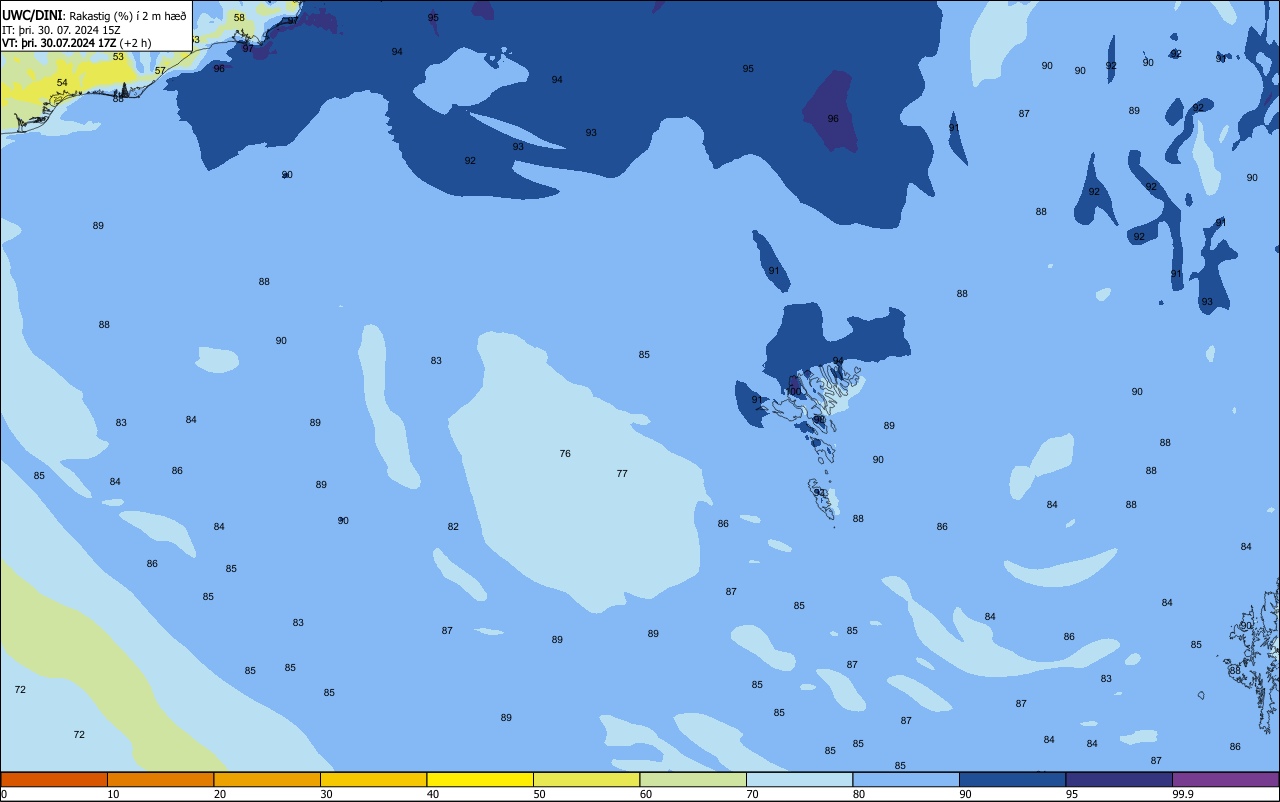Click the "IT: þri. 30. 07. 2024 15Z" line
The width and height of the screenshot is (1280, 802).
click(x=61, y=30)
